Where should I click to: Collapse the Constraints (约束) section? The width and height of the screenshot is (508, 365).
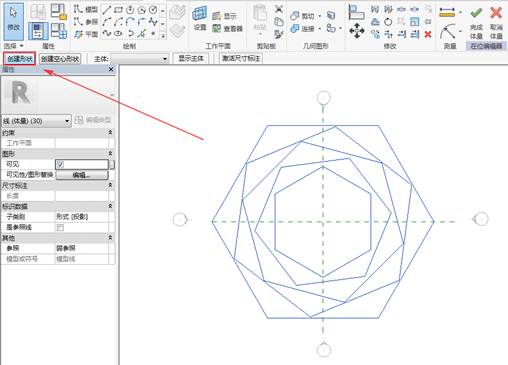coord(110,133)
